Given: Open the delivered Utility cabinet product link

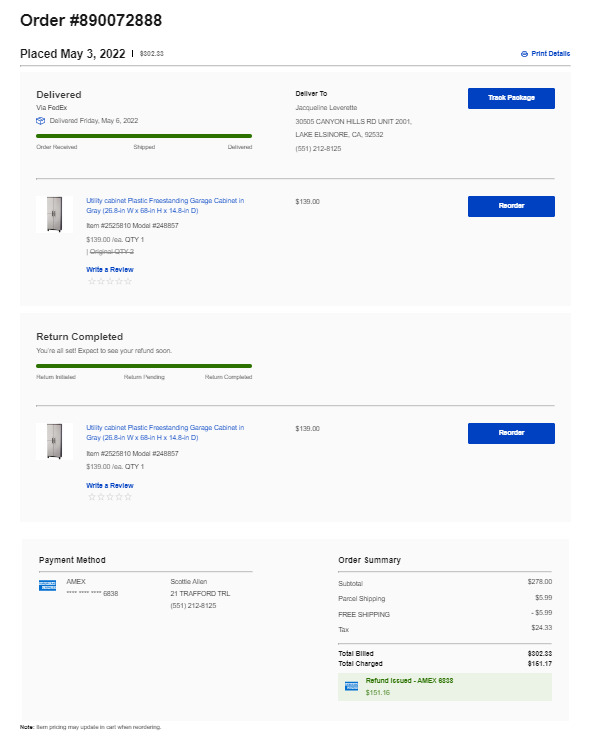Looking at the screenshot, I should (165, 205).
